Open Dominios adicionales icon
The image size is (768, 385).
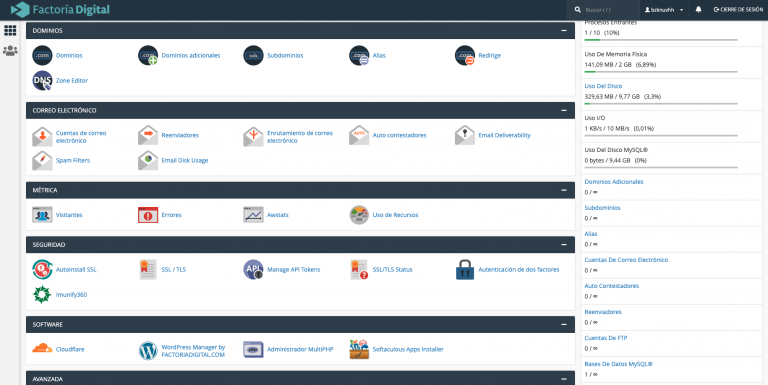tap(148, 55)
